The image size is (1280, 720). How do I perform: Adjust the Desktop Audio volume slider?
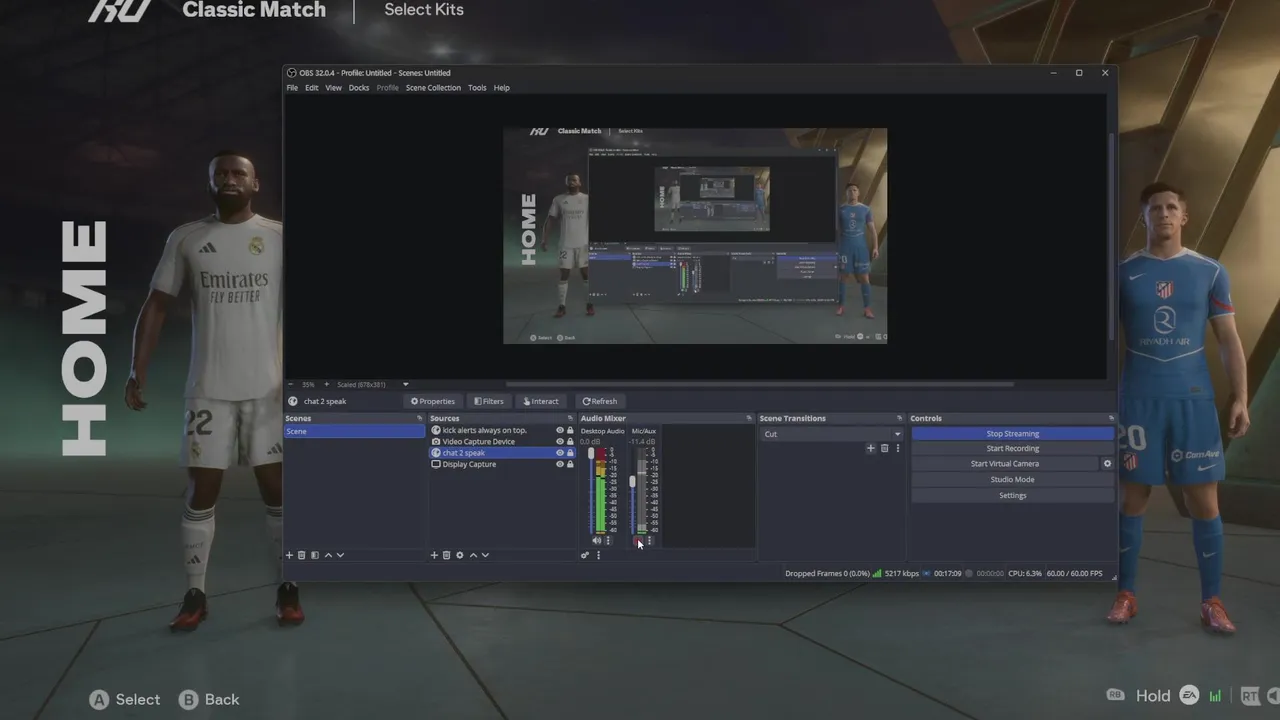[x=591, y=454]
